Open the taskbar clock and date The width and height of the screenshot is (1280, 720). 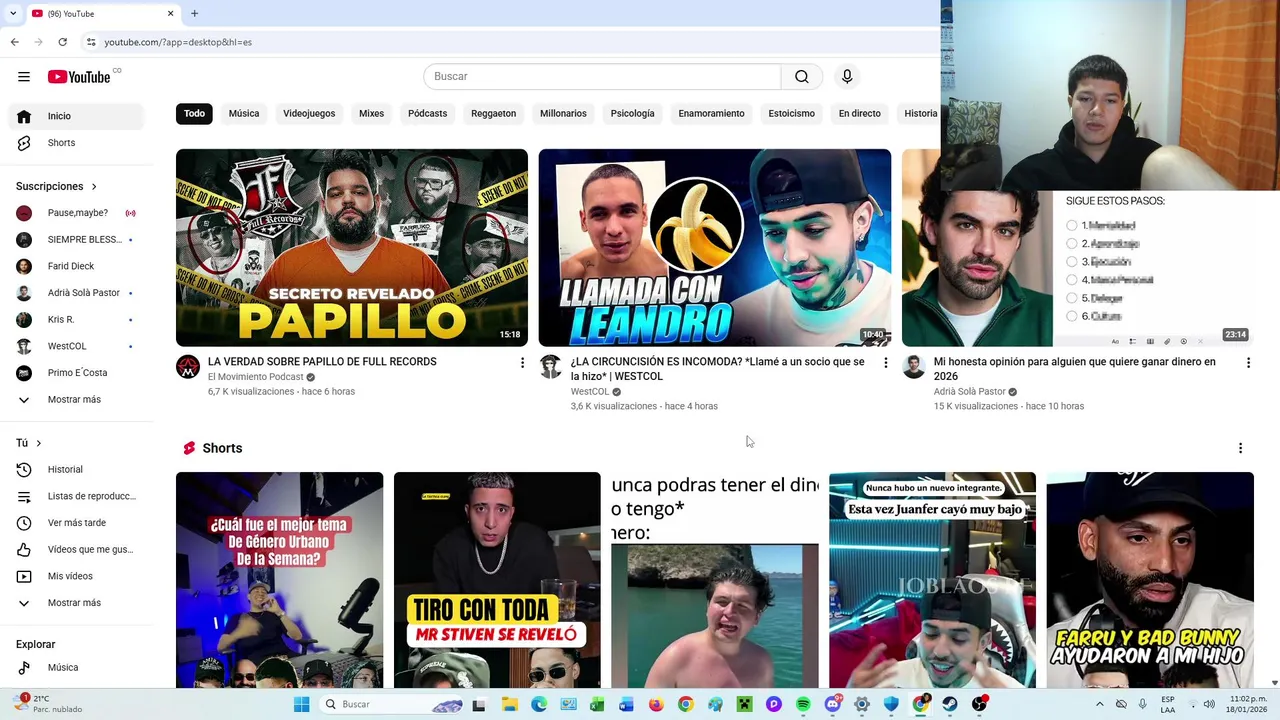tap(1247, 704)
